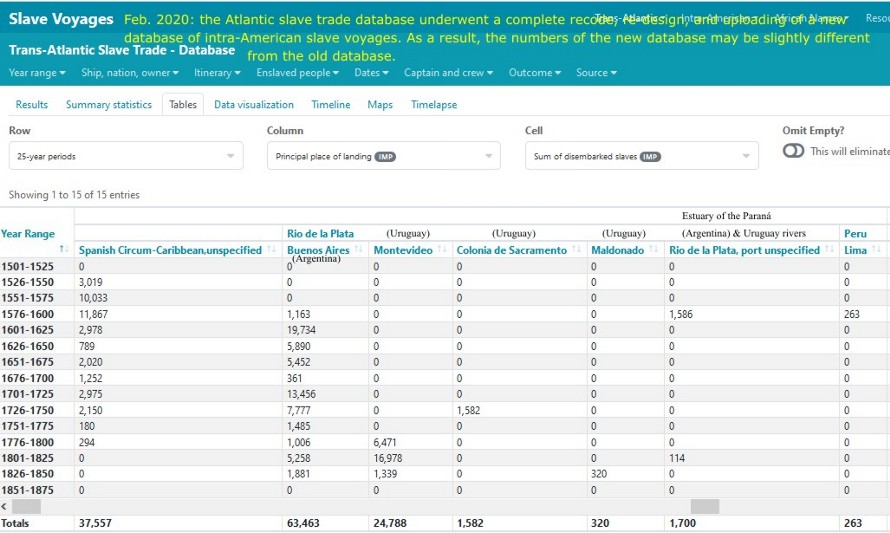Click IMP badge in Cell selector
The width and height of the screenshot is (890, 533).
650,157
